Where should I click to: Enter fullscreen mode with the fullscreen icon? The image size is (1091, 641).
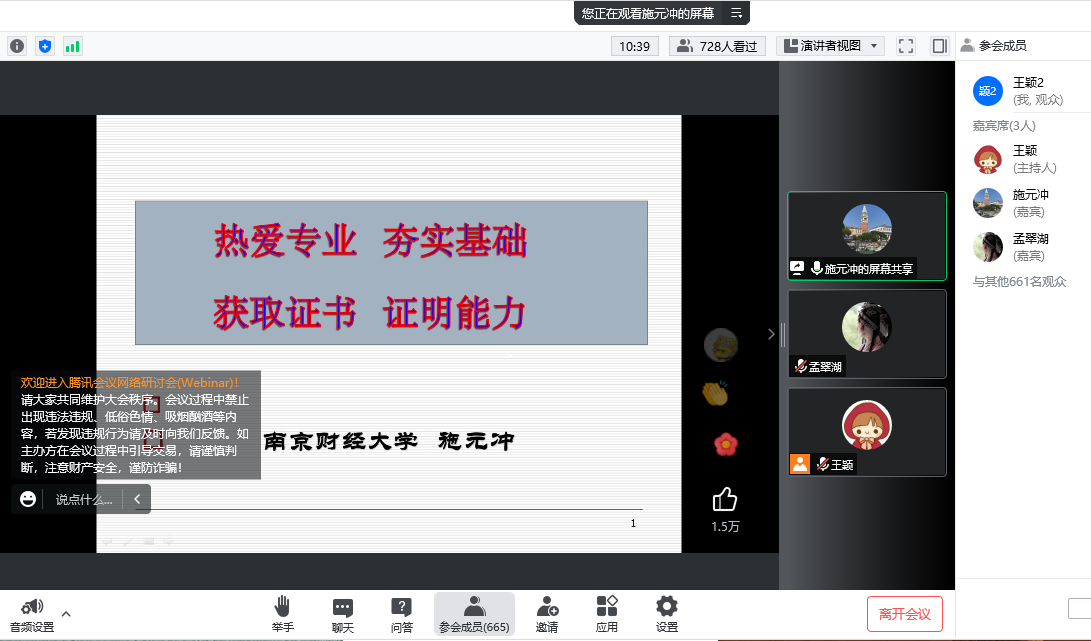click(x=906, y=46)
